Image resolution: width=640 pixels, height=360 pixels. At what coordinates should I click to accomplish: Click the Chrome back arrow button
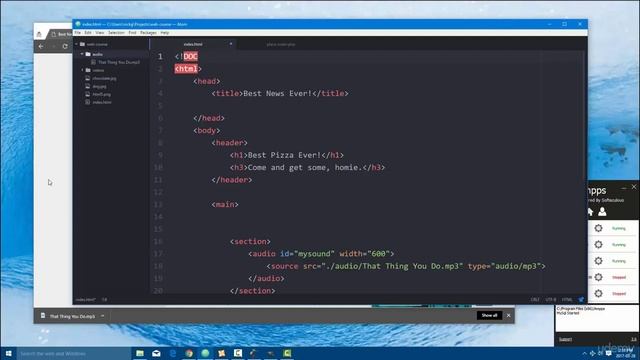(x=41, y=46)
